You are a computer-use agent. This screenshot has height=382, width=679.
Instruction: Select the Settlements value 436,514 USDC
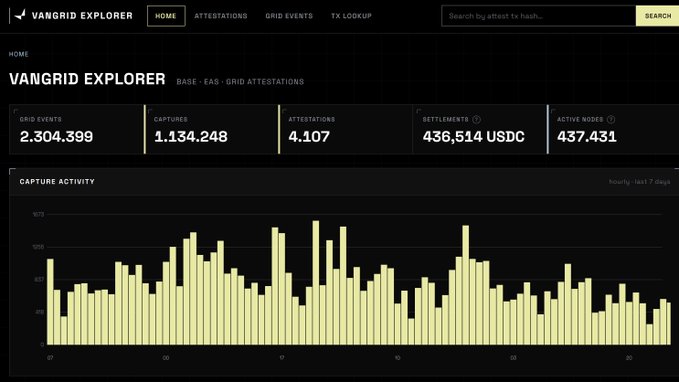point(474,137)
